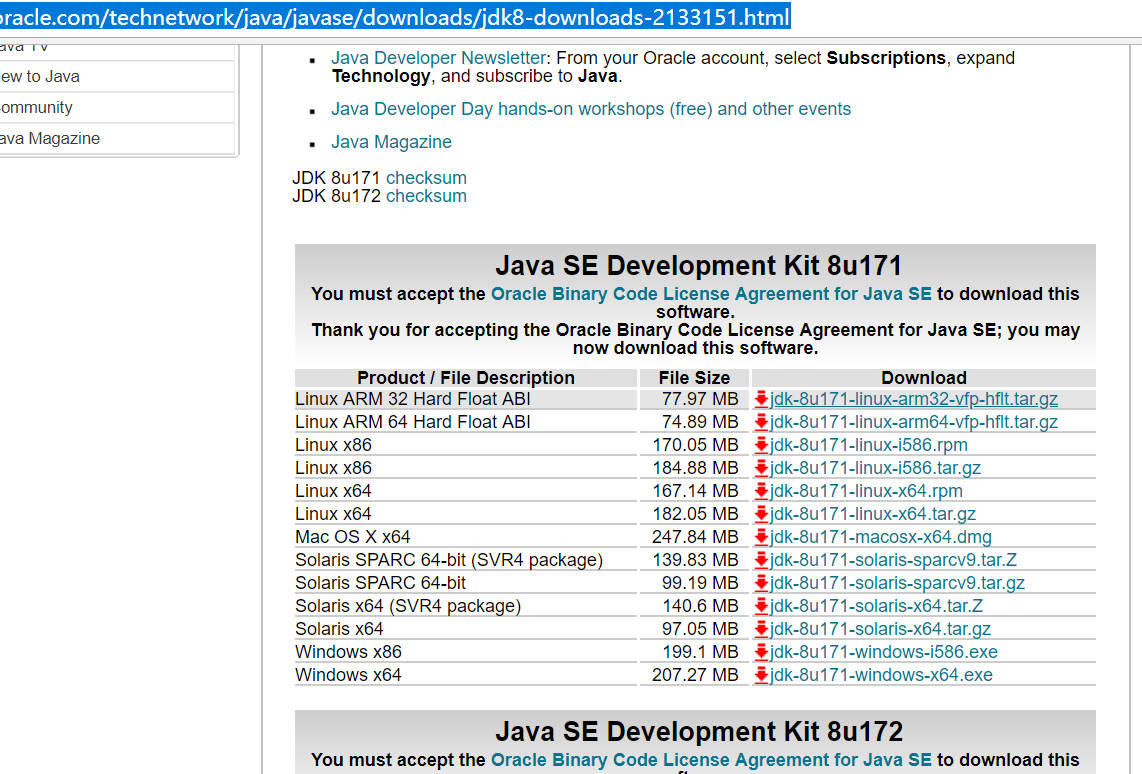The image size is (1142, 774).
Task: Download jdk-8u171-windows-i586.exe installer
Action: click(883, 652)
